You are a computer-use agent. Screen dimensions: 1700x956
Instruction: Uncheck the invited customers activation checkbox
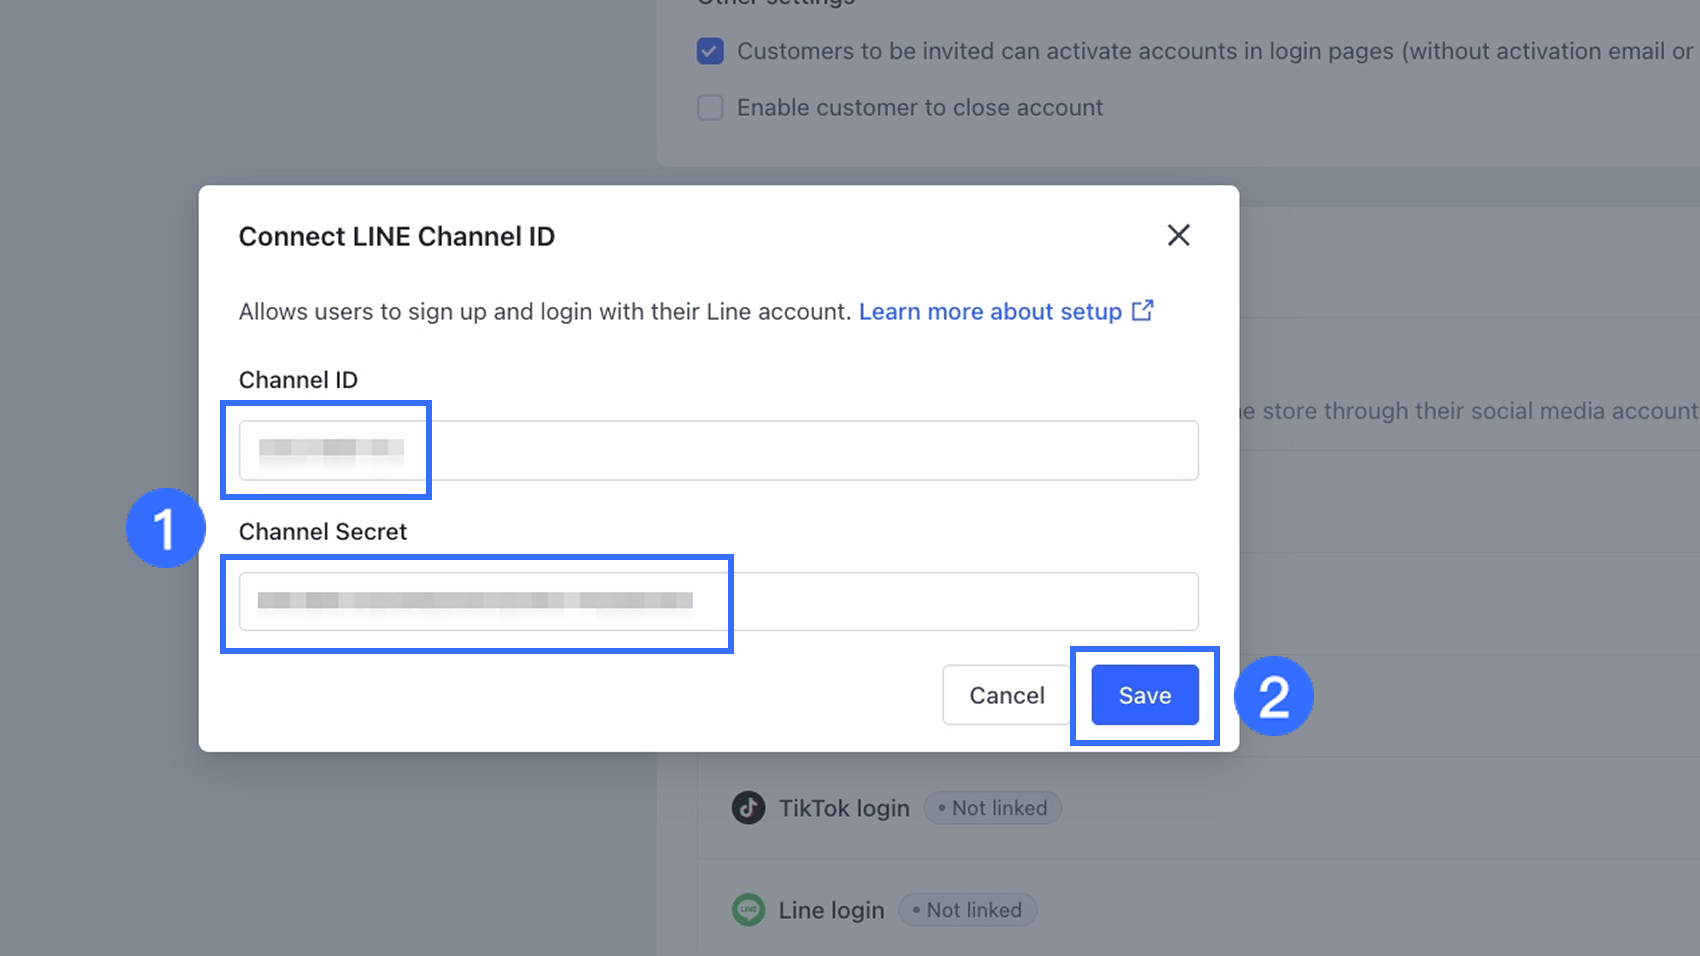pos(710,51)
